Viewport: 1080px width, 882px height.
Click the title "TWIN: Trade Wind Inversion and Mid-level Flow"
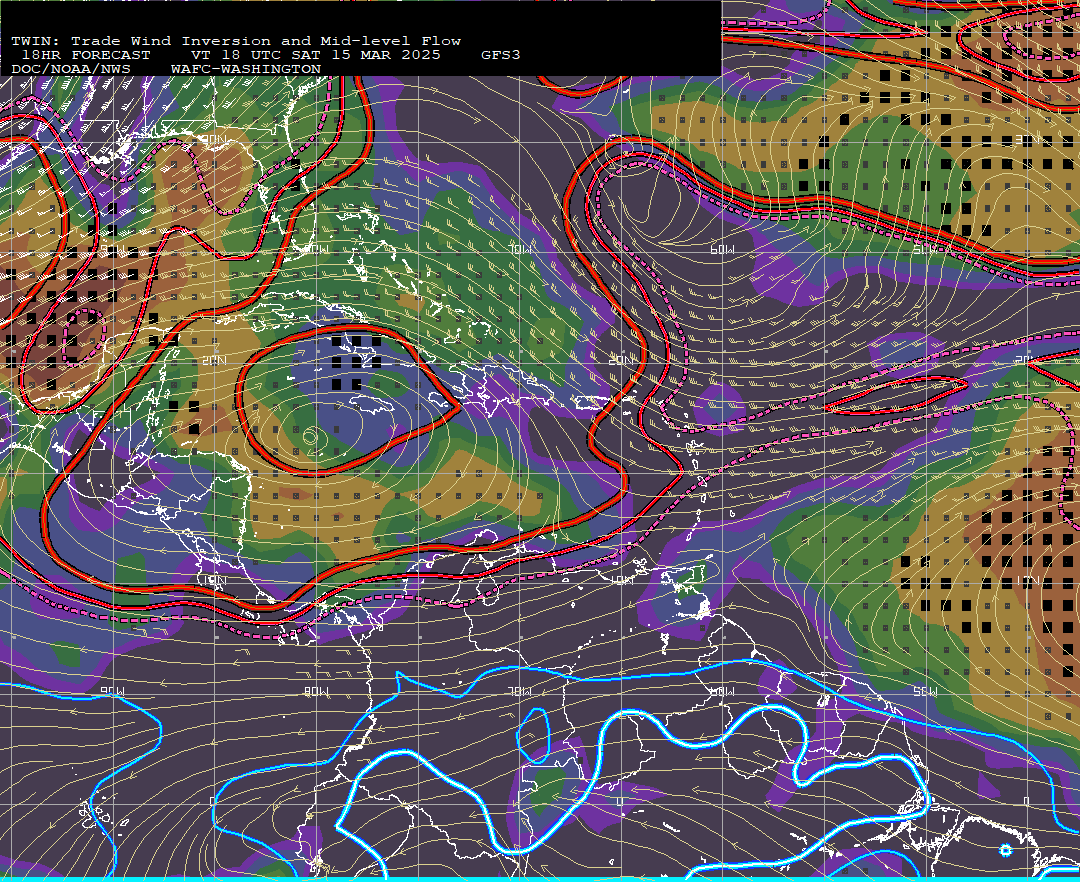[x=236, y=41]
